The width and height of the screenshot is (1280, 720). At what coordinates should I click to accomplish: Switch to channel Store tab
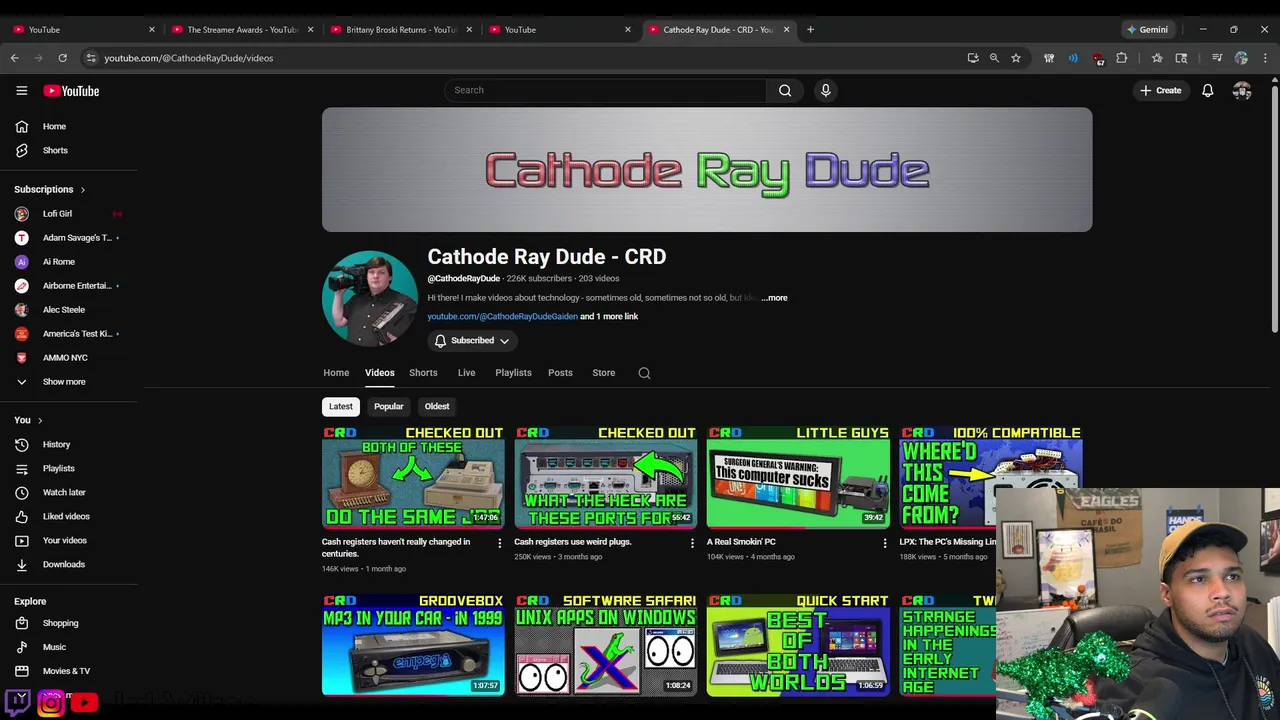(604, 373)
